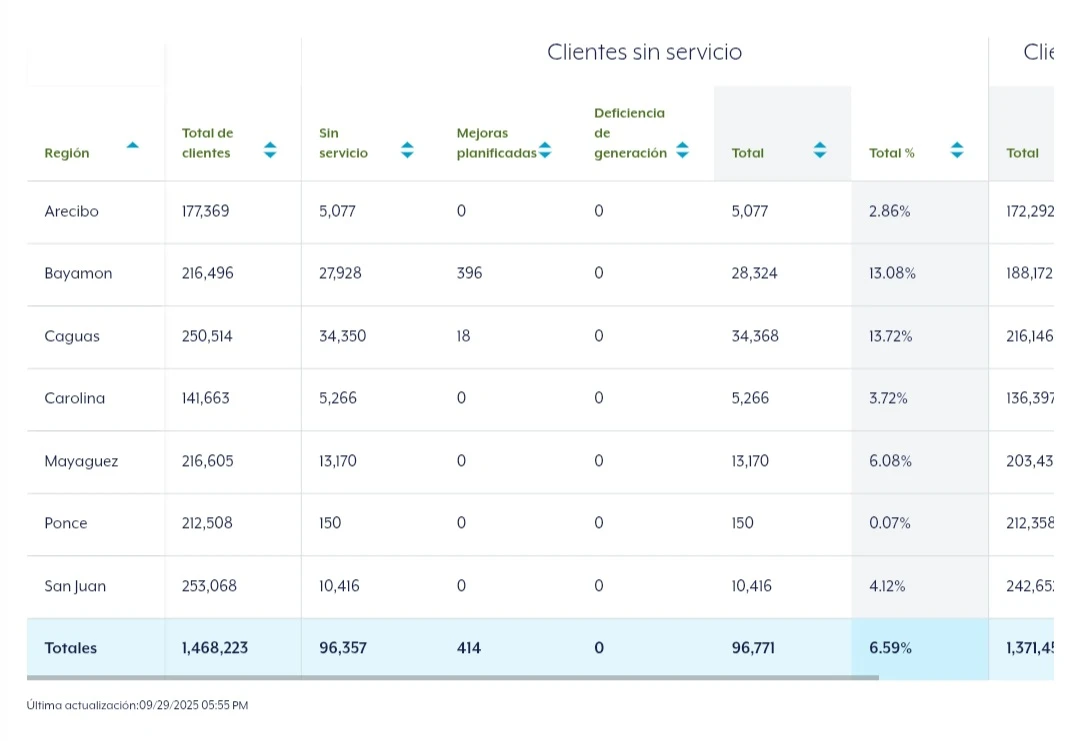Select the Clientes sin servicio group header
The image size is (1080, 741).
(644, 53)
